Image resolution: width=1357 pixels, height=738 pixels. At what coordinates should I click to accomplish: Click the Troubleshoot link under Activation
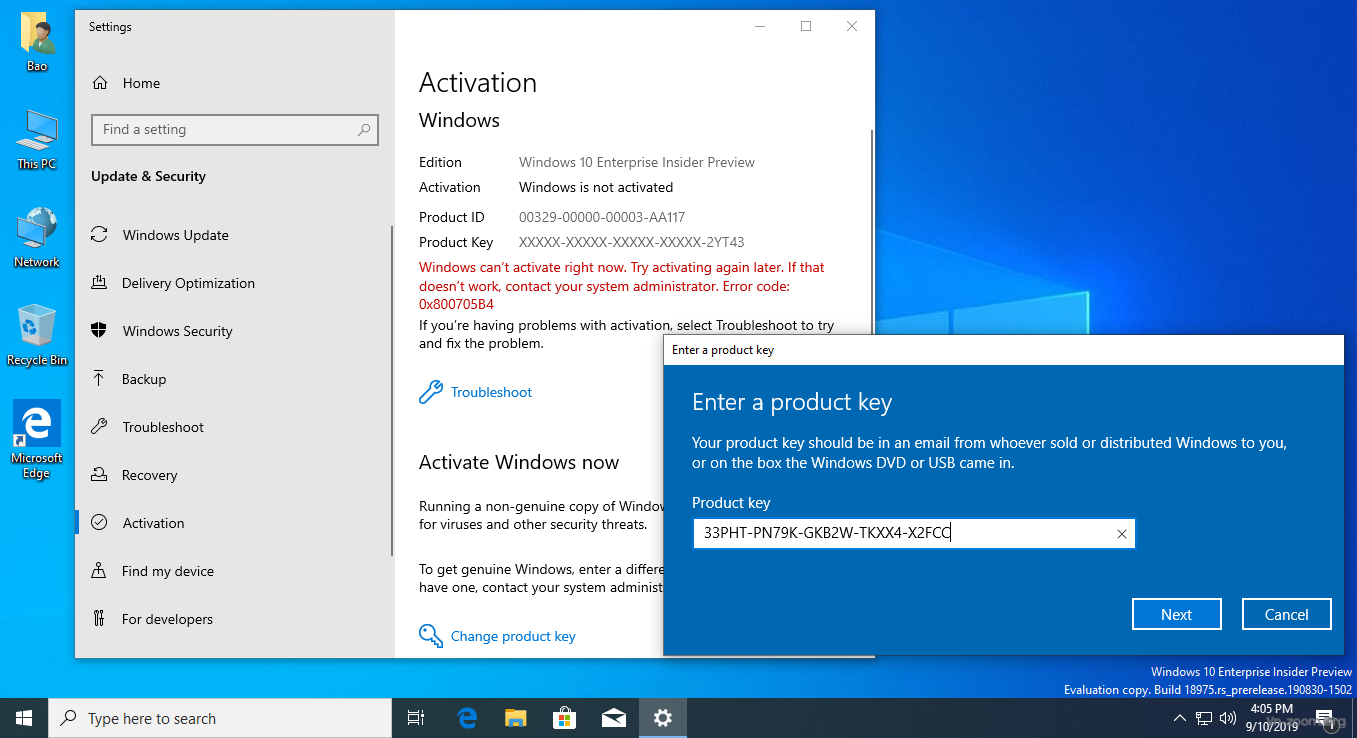(491, 392)
